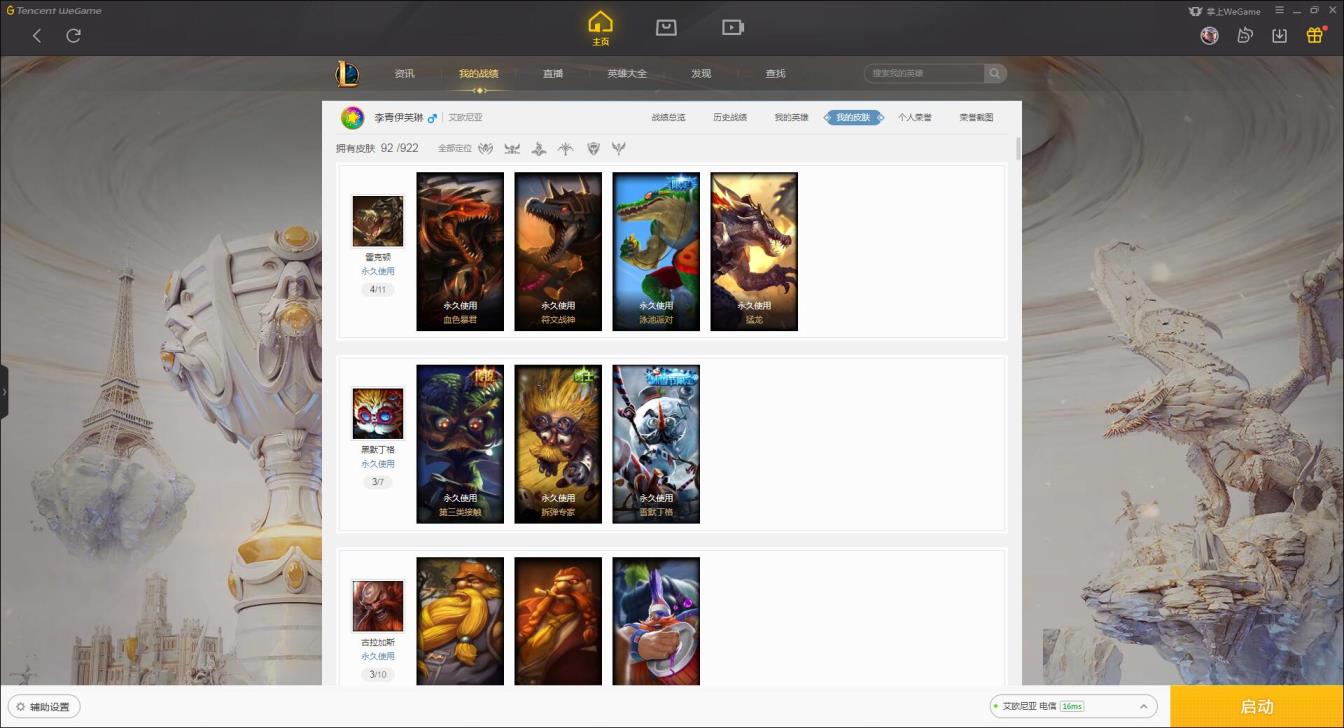Click the 16ms ping indicator
Image resolution: width=1344 pixels, height=728 pixels.
(1072, 707)
